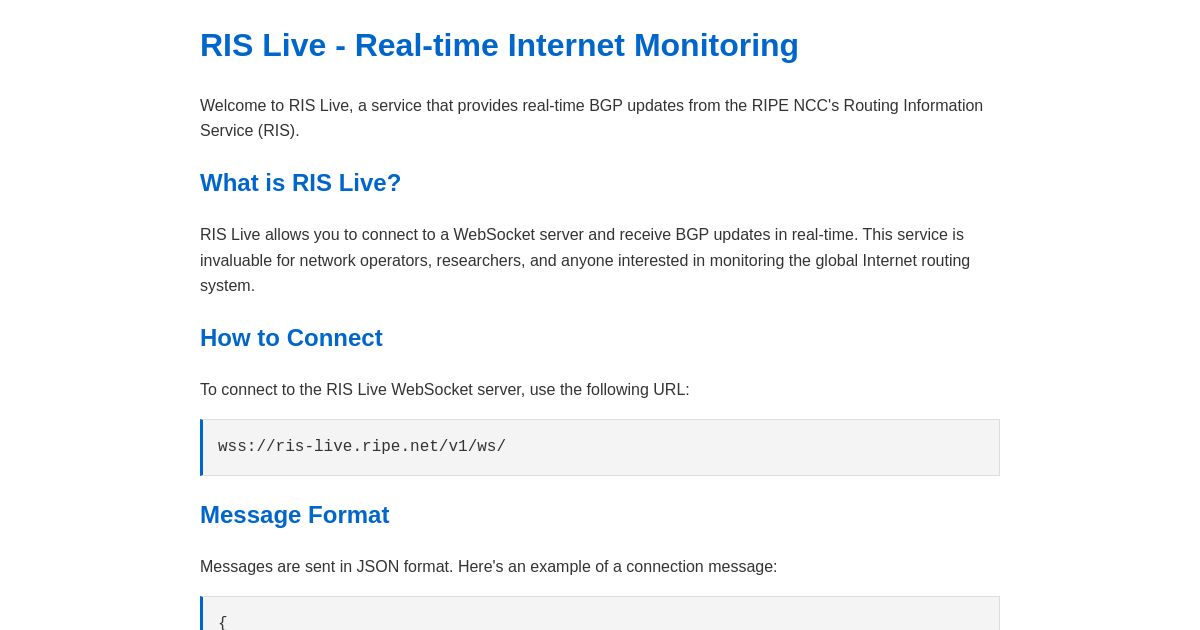Click the blue left border of the URL code block

coord(202,447)
